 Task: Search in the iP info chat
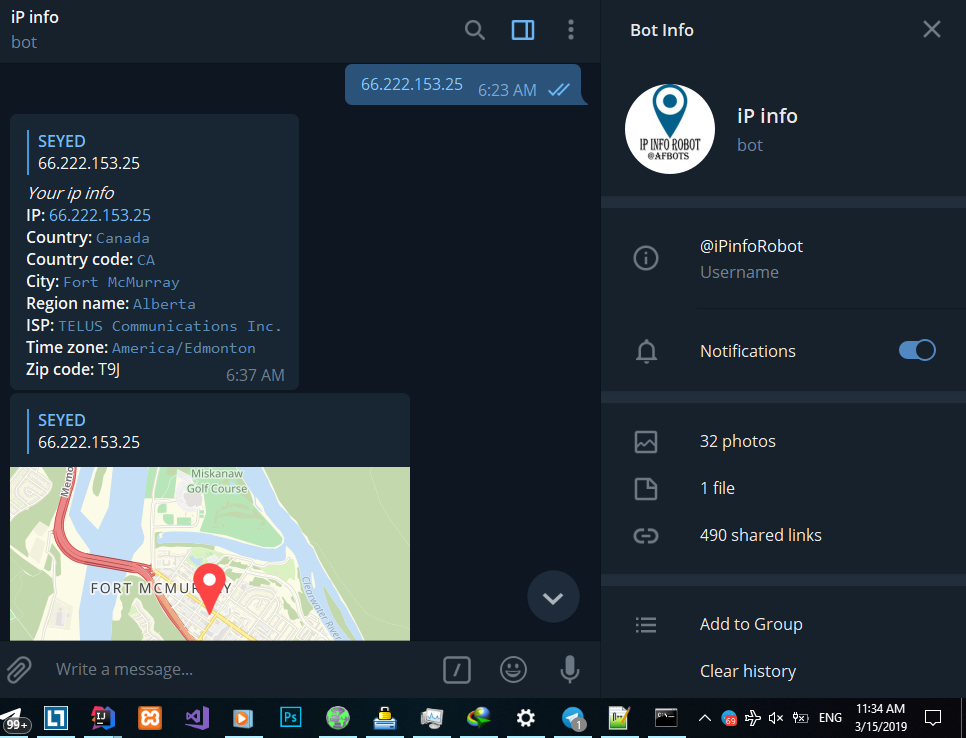pyautogui.click(x=474, y=30)
